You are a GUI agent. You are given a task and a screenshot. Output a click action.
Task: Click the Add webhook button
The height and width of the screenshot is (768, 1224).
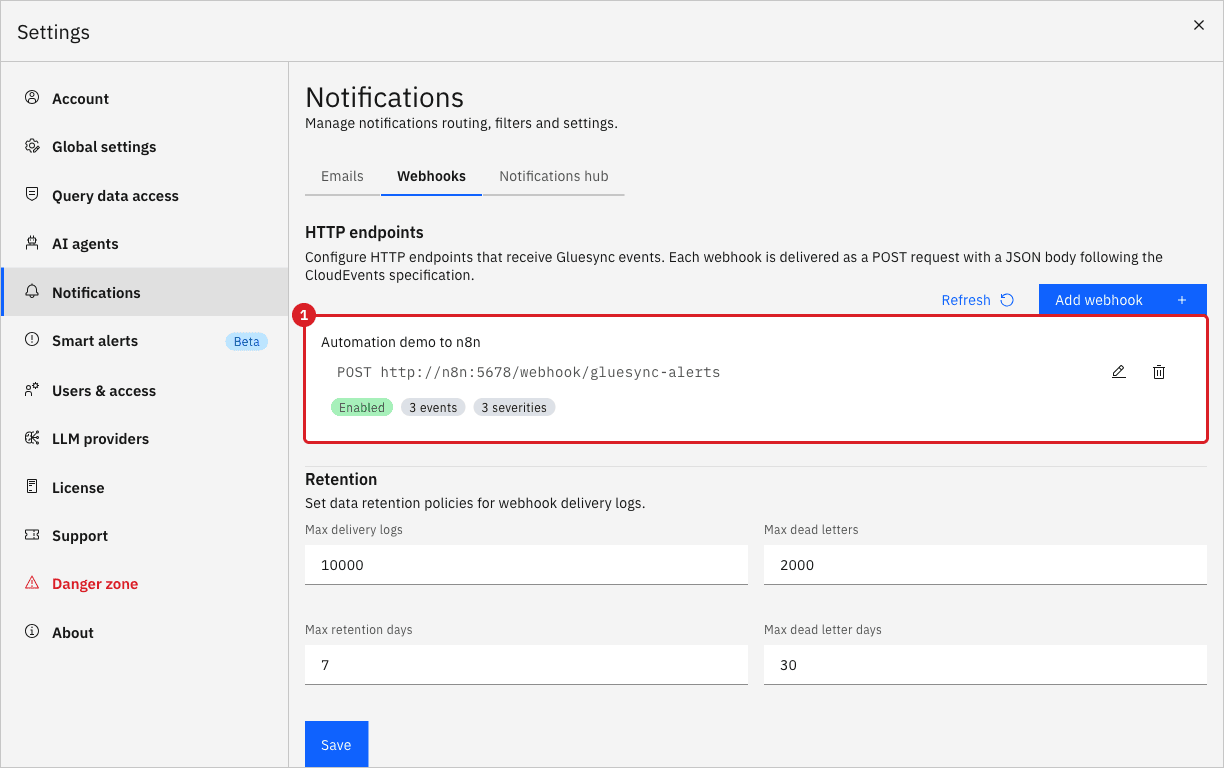[1123, 300]
